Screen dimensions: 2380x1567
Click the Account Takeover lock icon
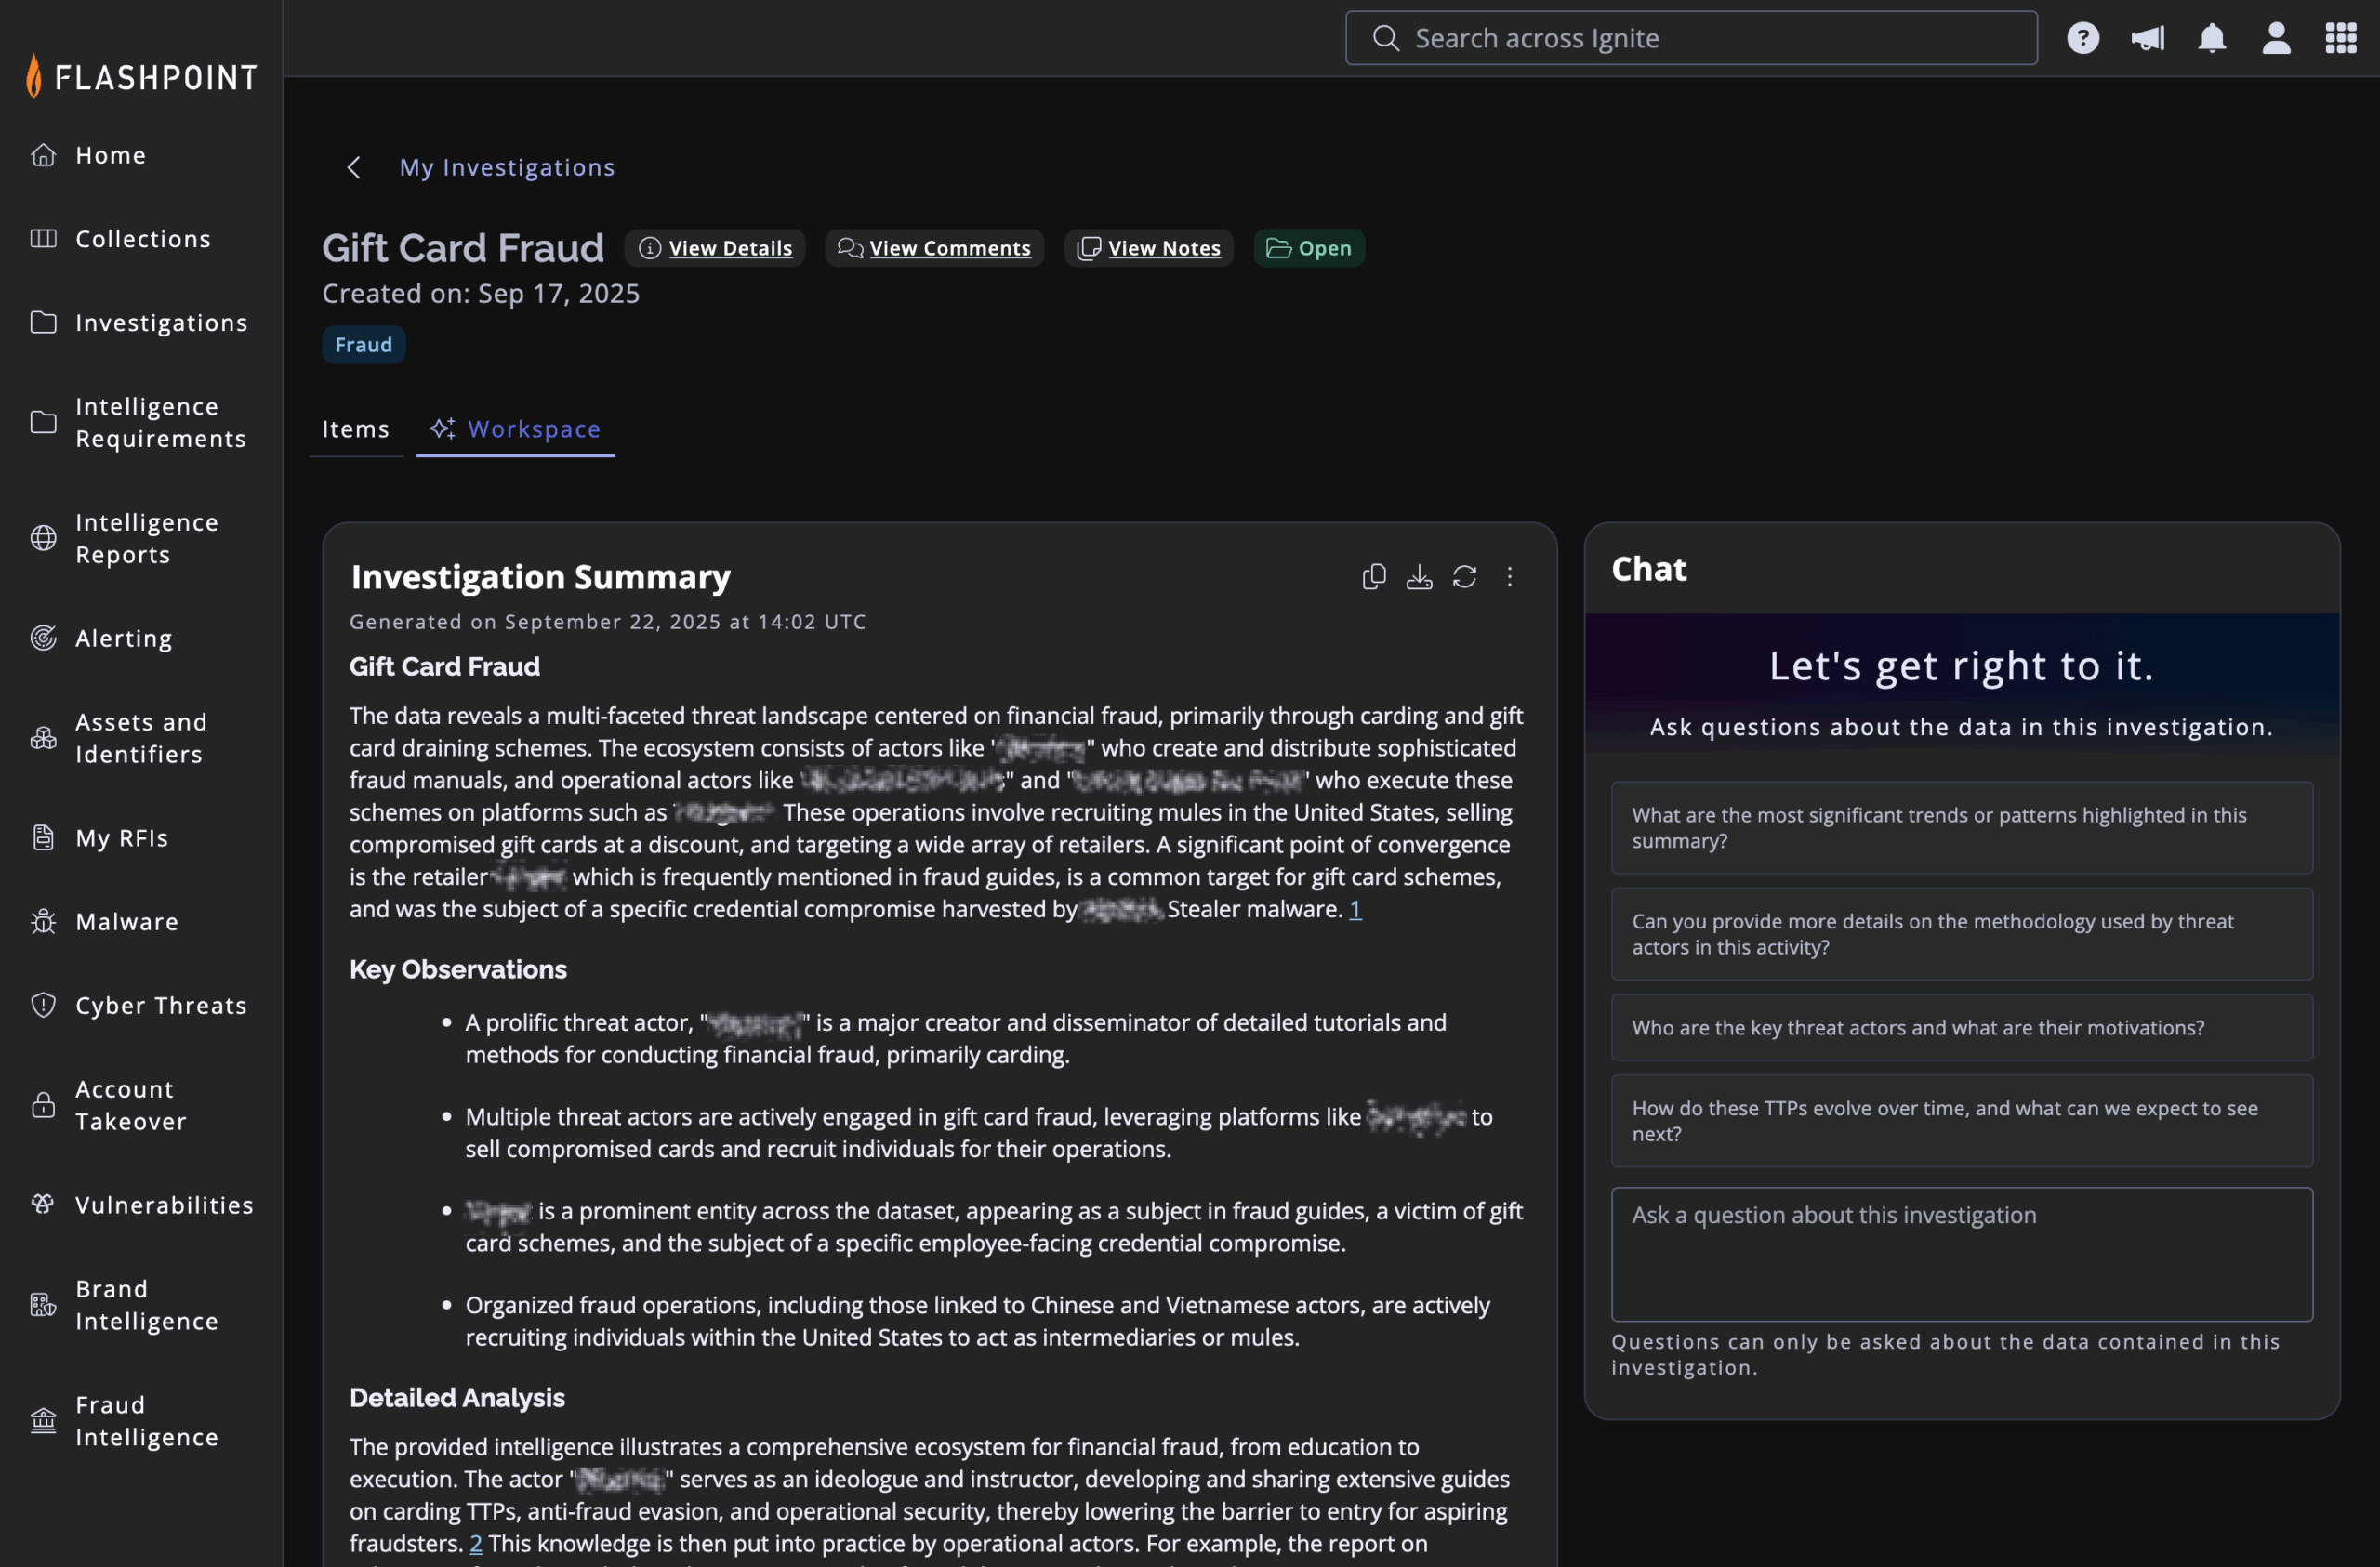click(x=43, y=1105)
